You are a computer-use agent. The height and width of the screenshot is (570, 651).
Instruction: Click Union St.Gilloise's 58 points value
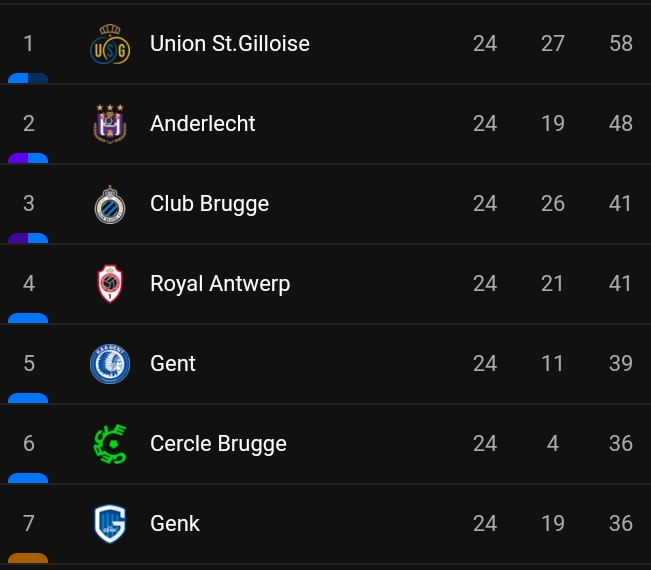coord(621,44)
